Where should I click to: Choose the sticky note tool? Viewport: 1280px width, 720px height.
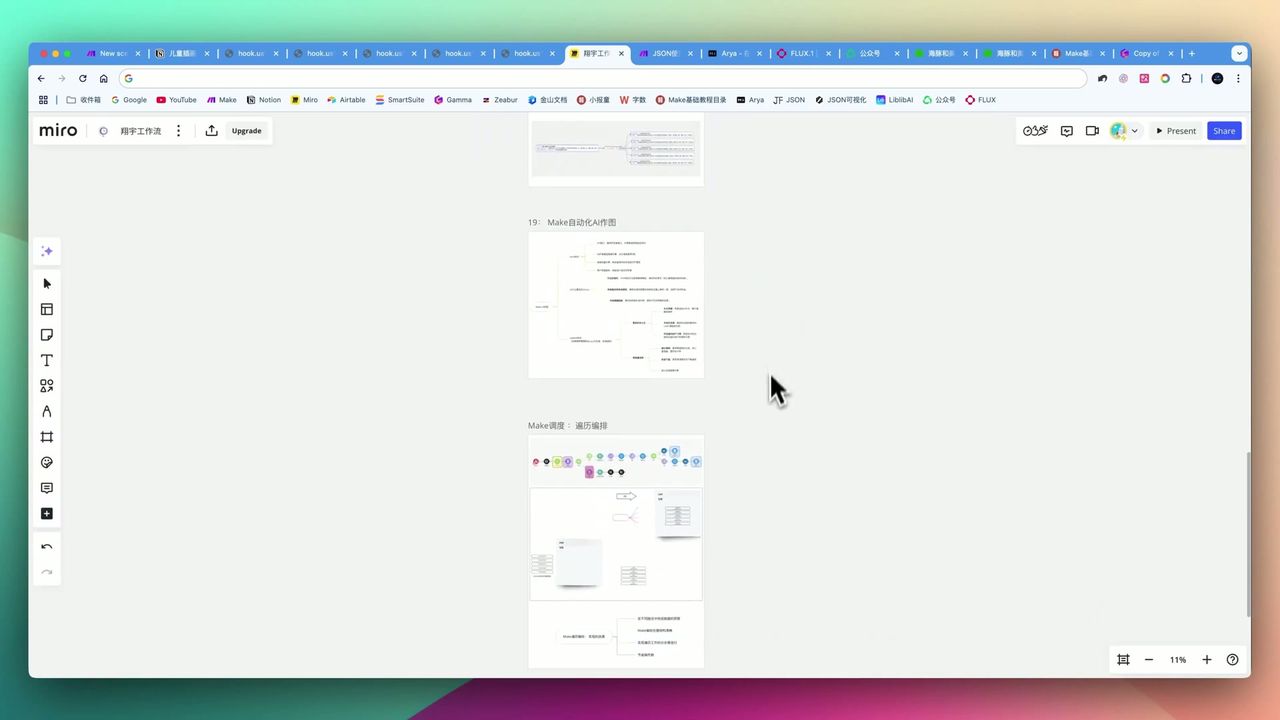pyautogui.click(x=46, y=335)
